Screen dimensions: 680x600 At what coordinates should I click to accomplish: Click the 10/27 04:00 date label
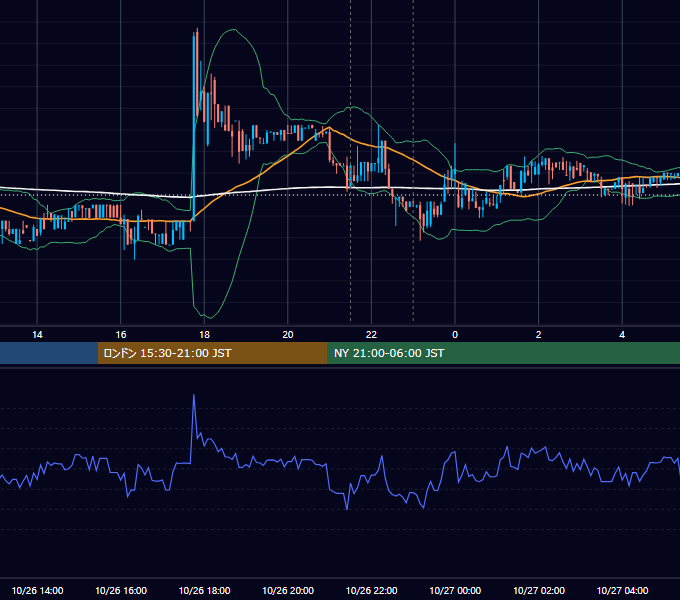(622, 590)
